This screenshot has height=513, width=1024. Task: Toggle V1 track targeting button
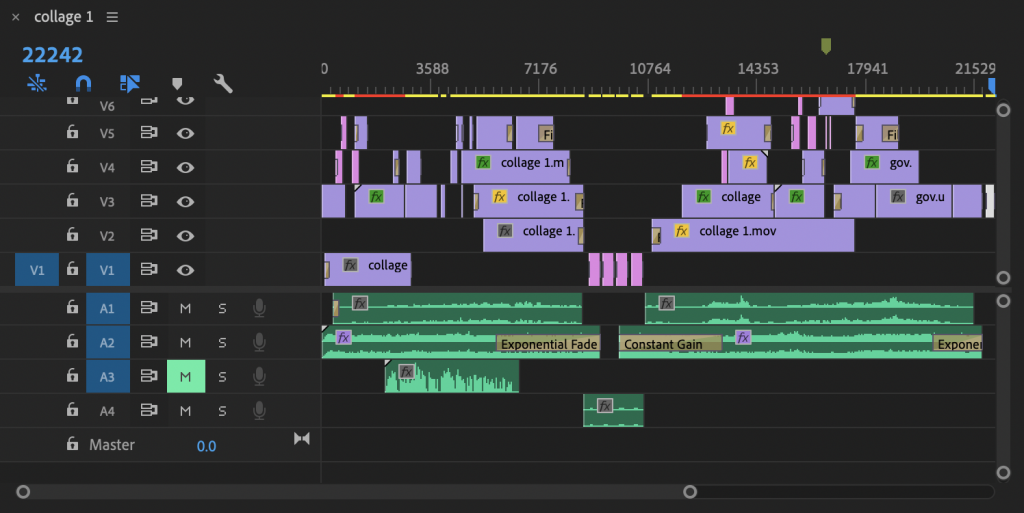pyautogui.click(x=108, y=270)
